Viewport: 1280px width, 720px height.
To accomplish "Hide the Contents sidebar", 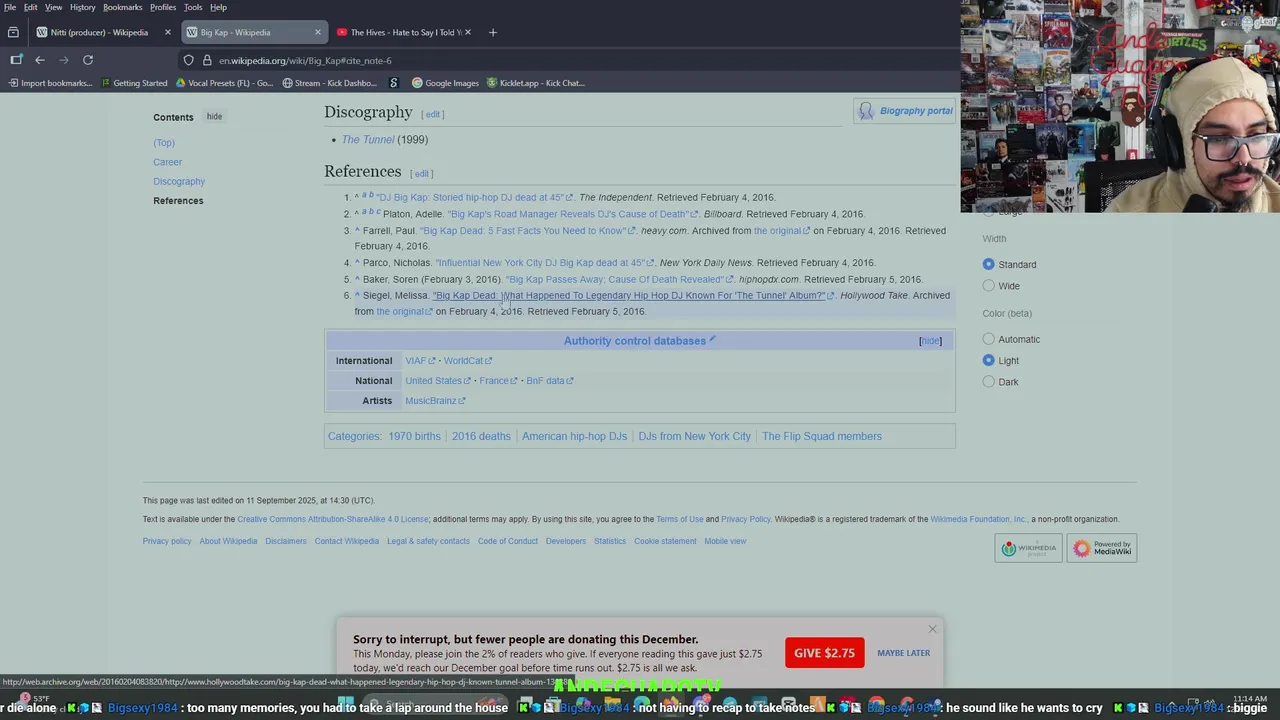I will coord(214,116).
